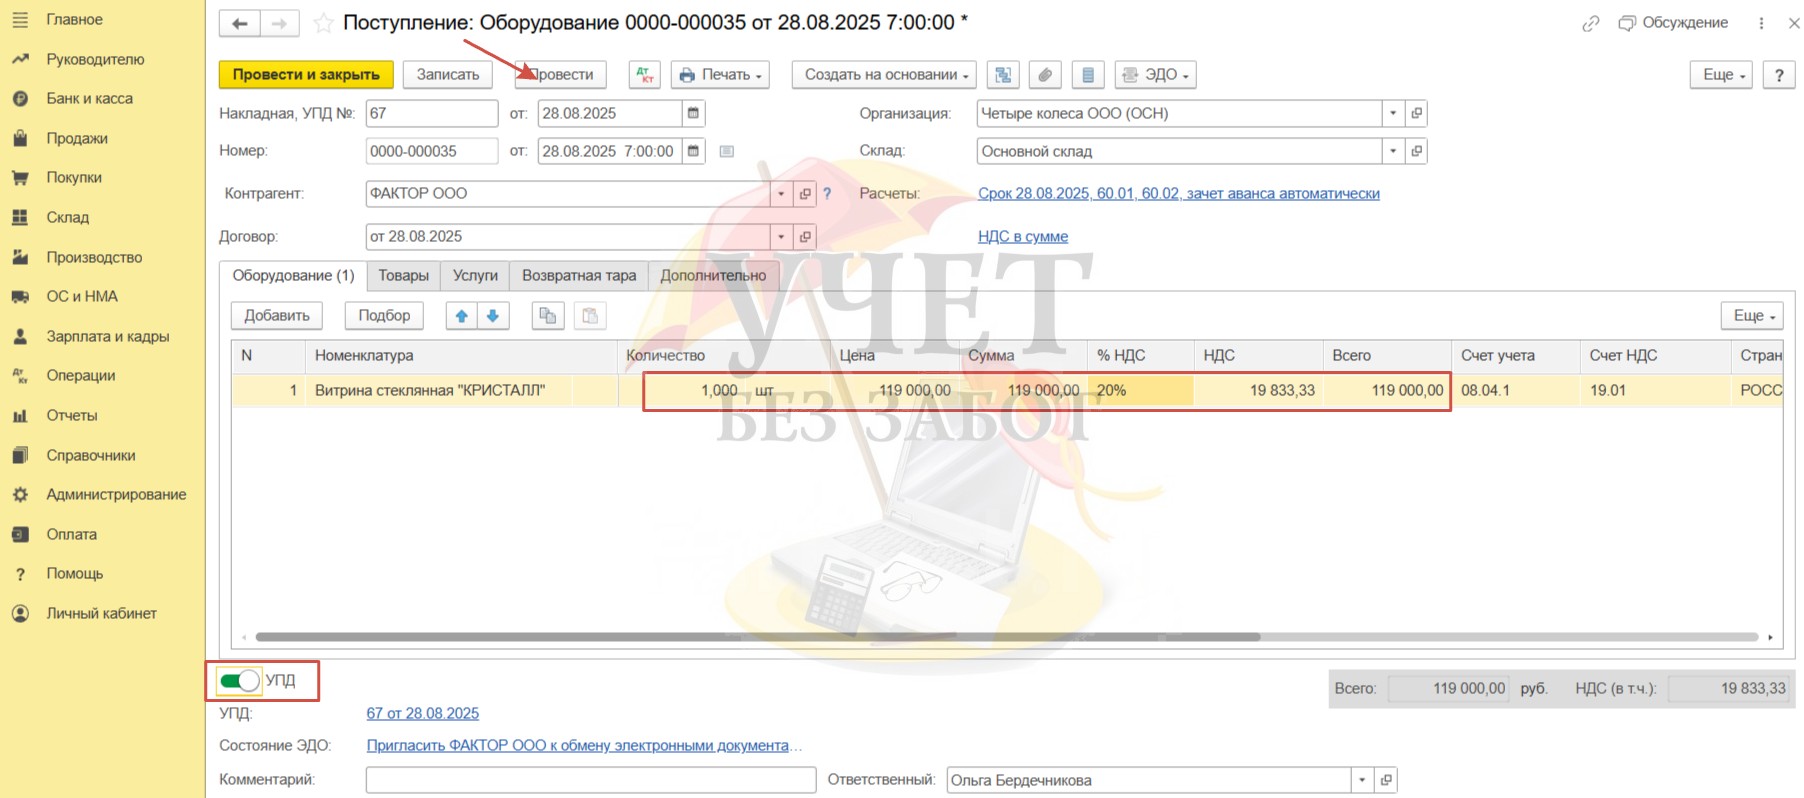The image size is (1804, 798).
Task: Click Добавить row button
Action: tap(277, 316)
